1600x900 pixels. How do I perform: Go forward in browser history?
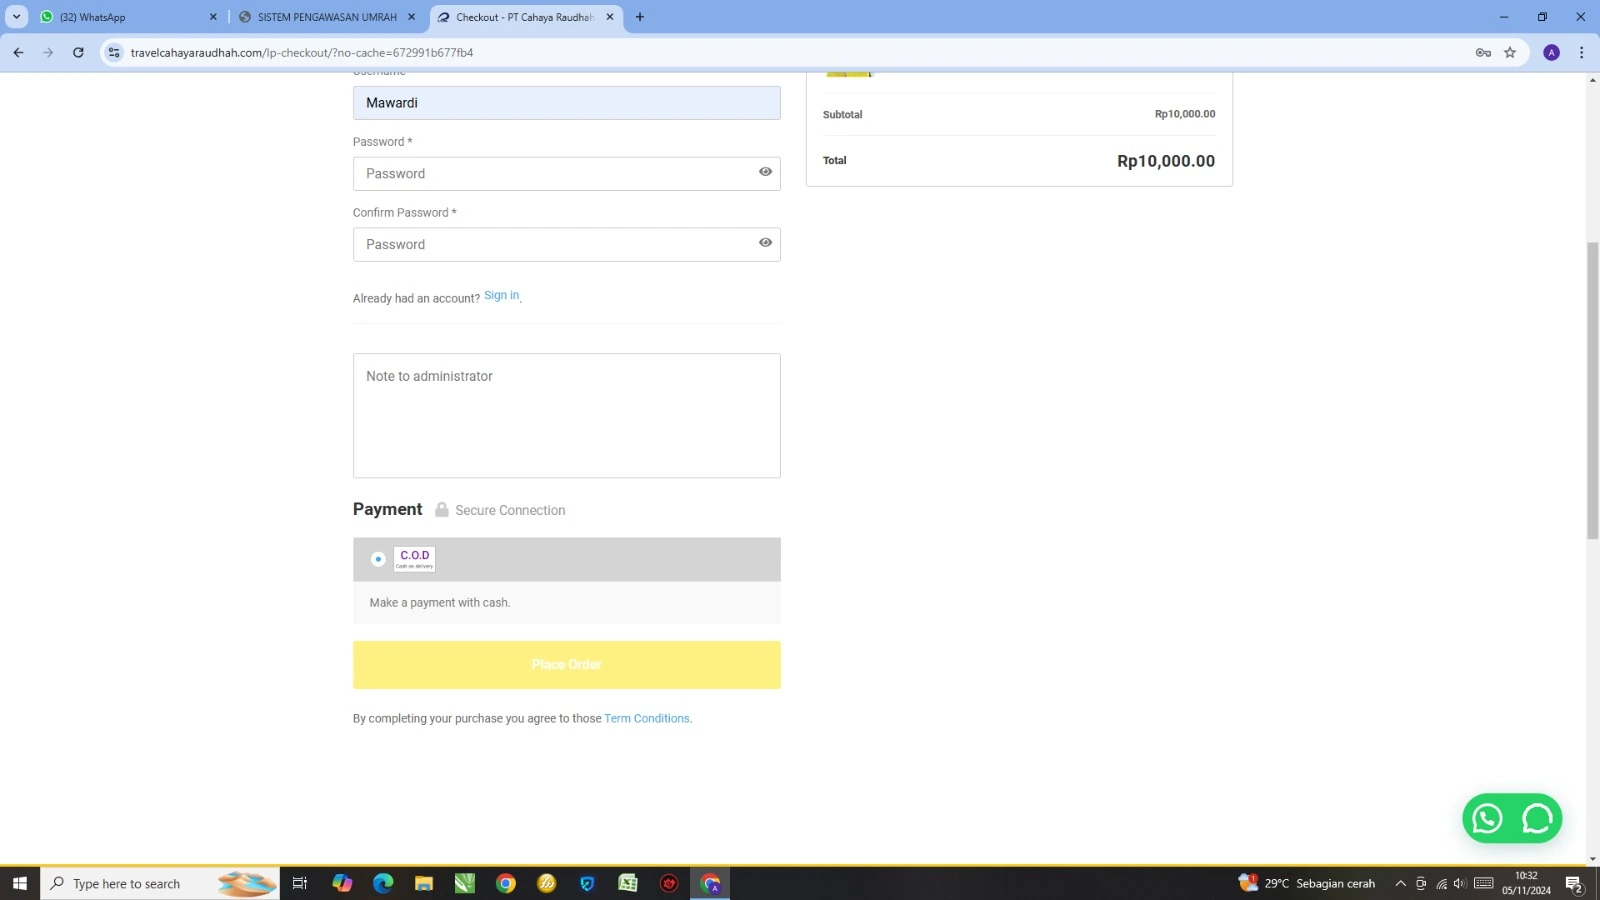48,53
